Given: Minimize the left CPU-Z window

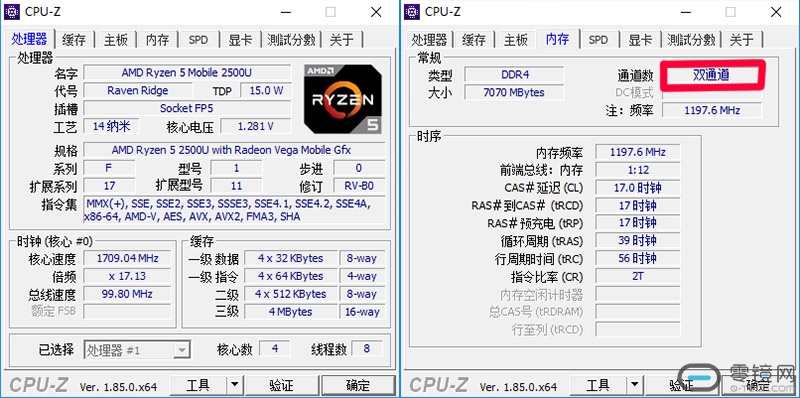Looking at the screenshot, I should 286,12.
